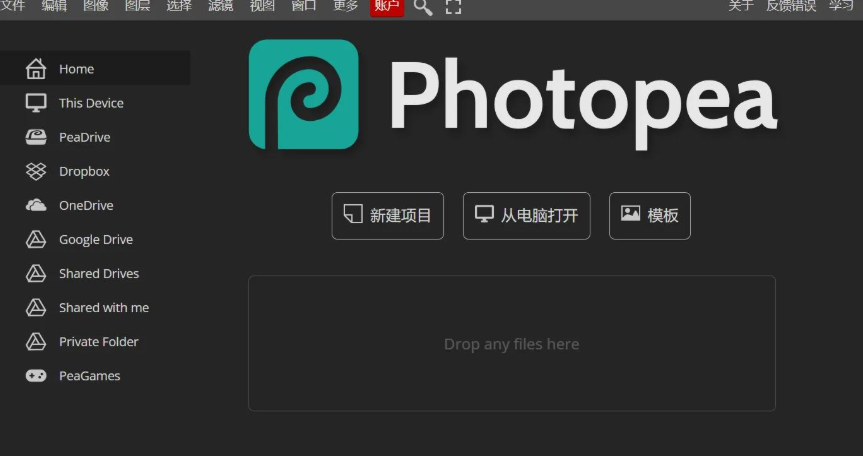Open the 窗口 menu
Viewport: 863px width, 456px height.
coord(304,6)
